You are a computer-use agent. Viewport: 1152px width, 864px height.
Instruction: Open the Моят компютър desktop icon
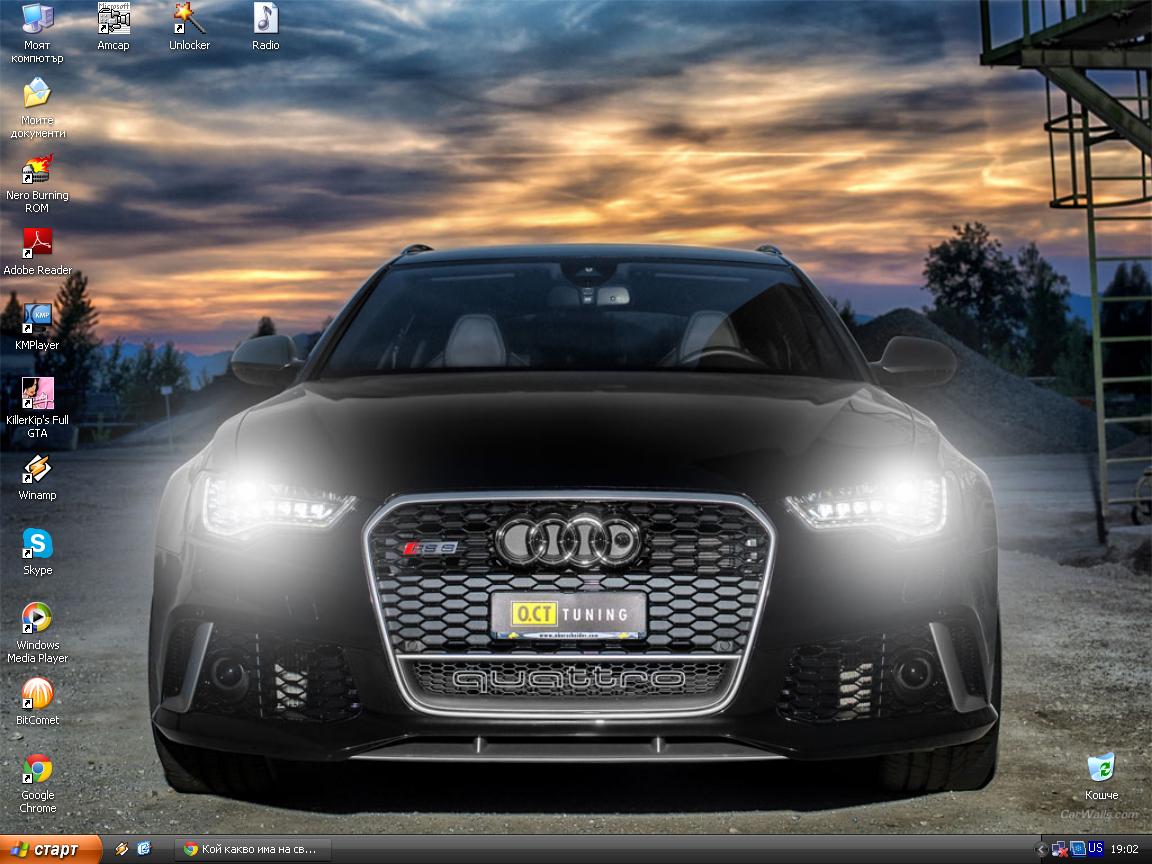(37, 20)
